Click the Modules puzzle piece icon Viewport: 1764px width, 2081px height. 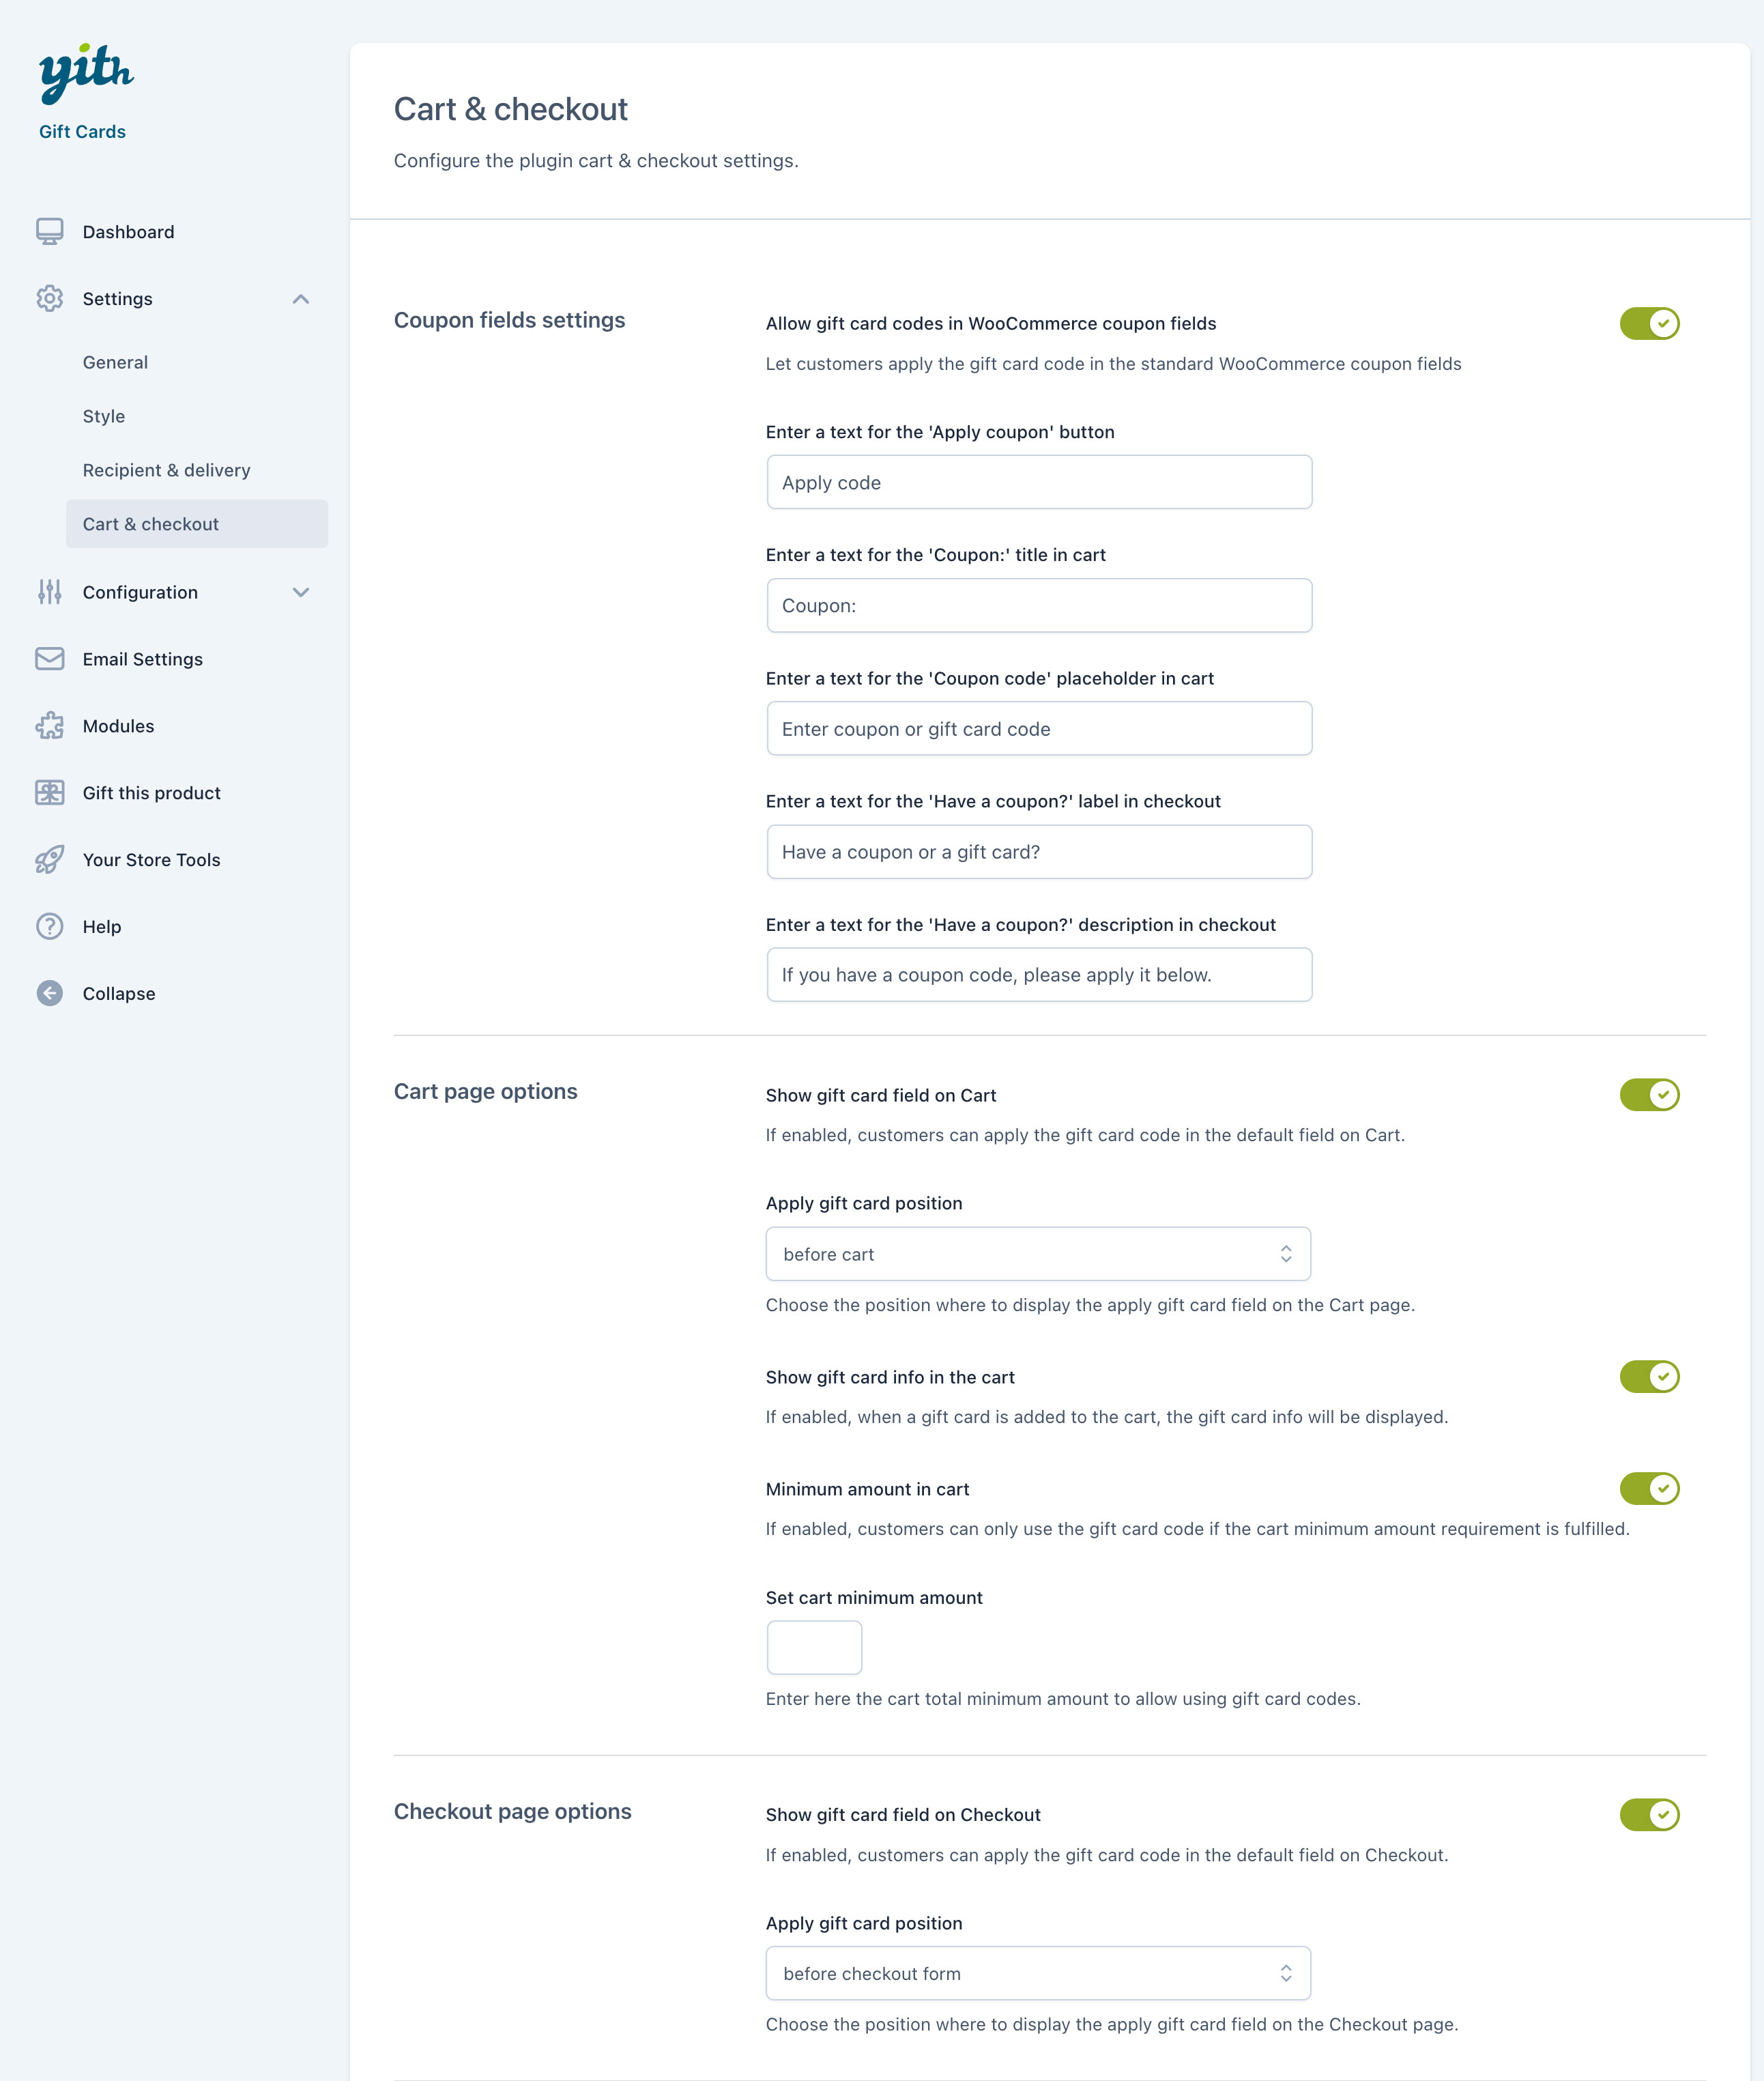tap(49, 726)
